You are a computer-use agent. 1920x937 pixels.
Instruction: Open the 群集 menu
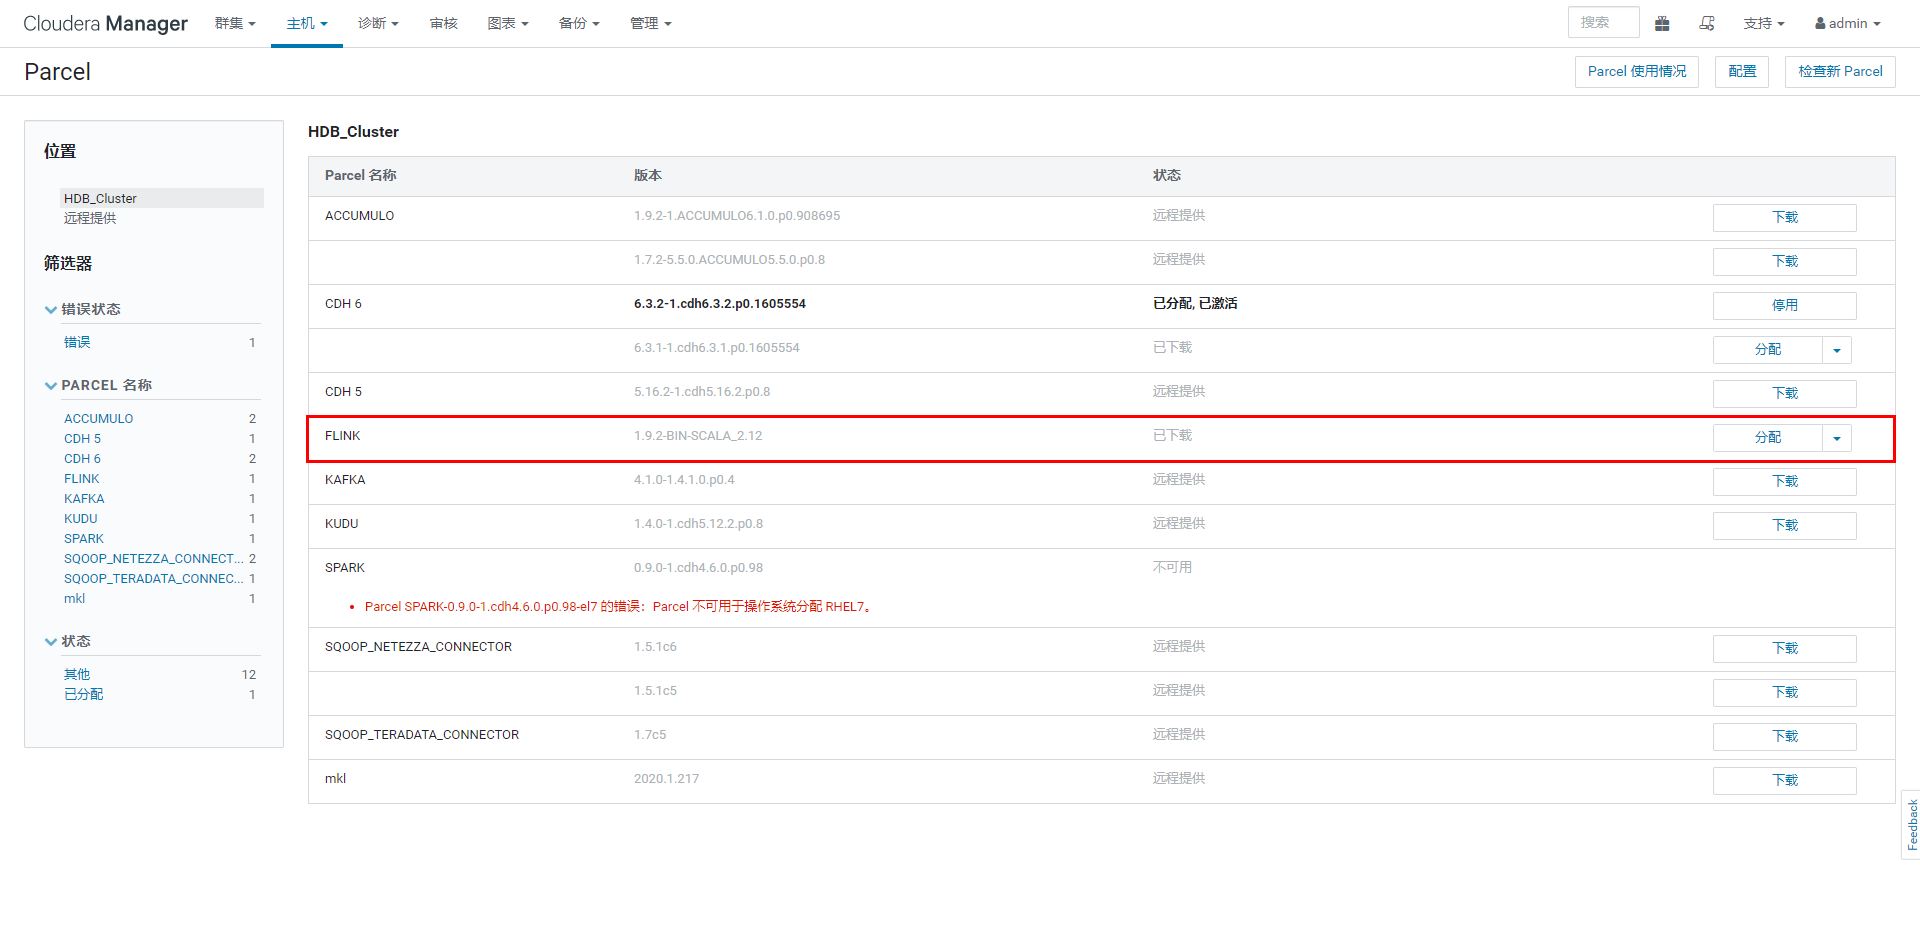(x=235, y=23)
